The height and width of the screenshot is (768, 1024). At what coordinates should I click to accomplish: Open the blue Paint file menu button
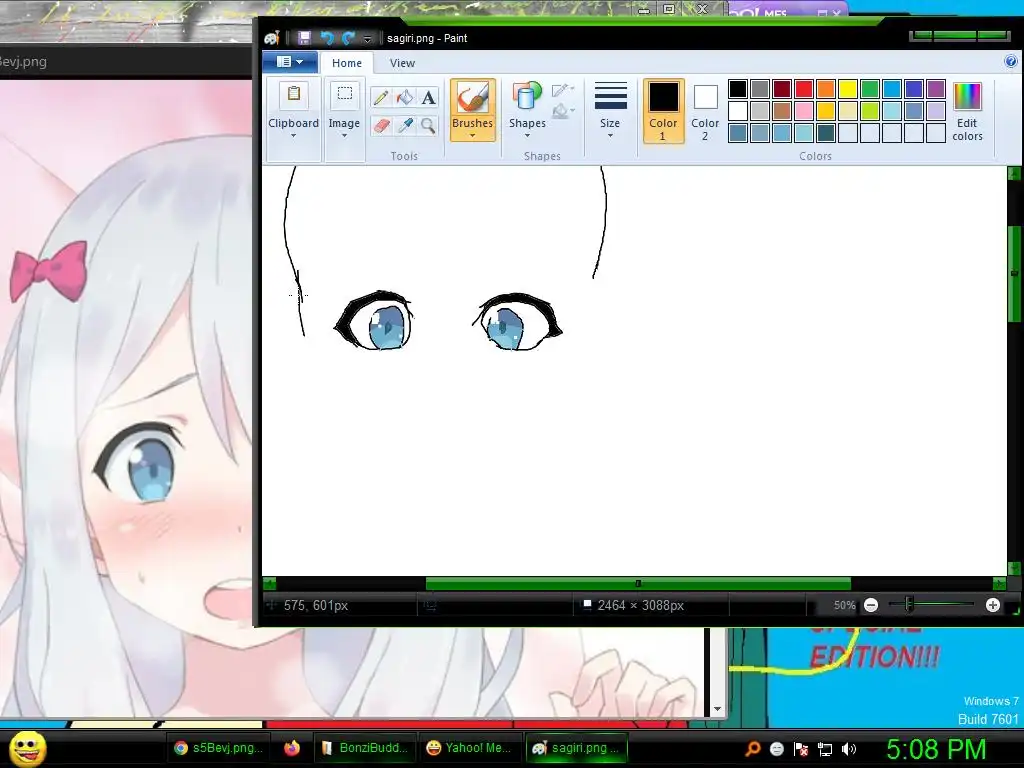pos(290,62)
